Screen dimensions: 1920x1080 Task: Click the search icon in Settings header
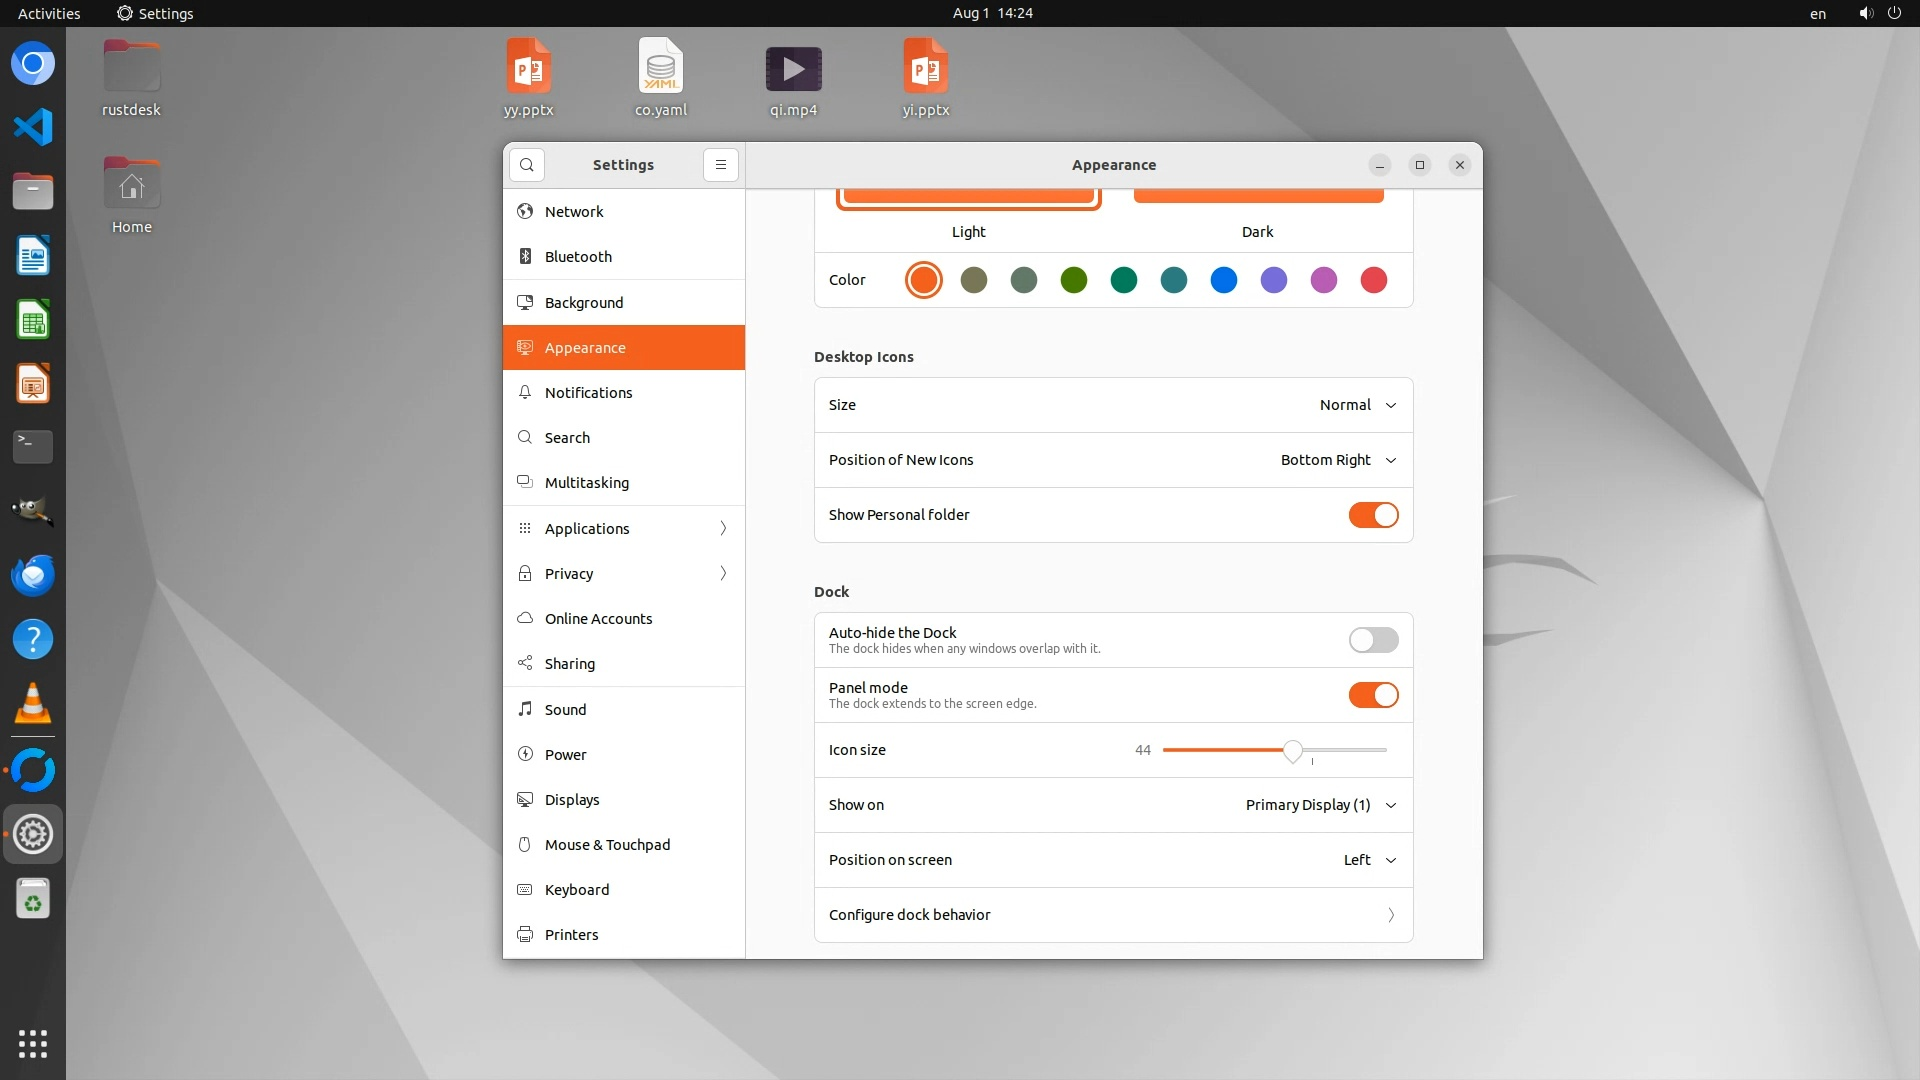point(527,165)
